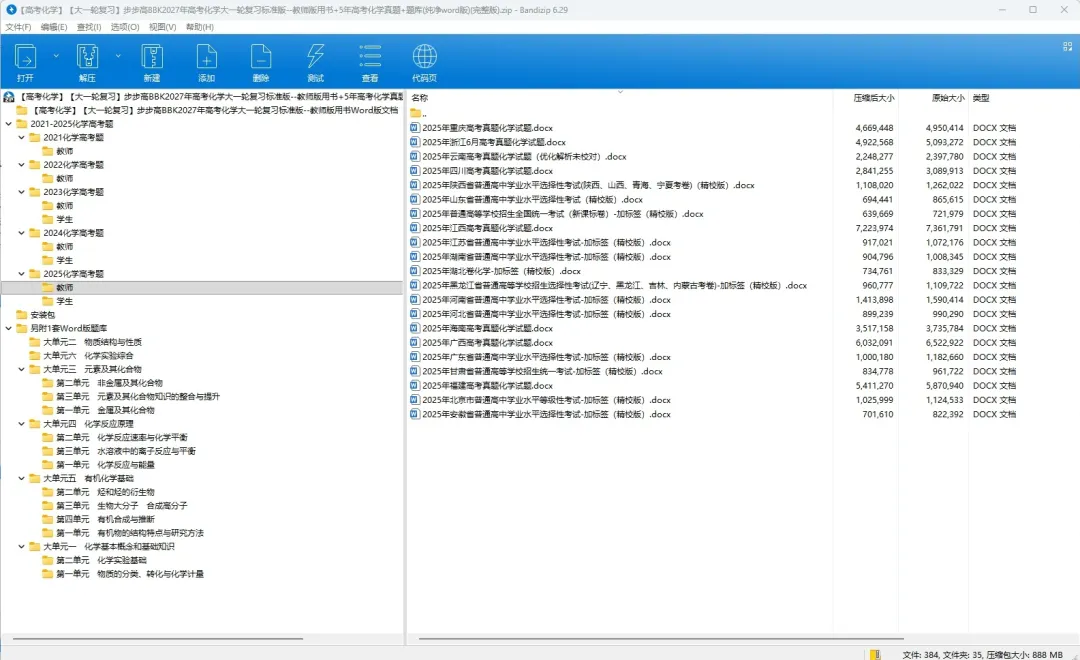
Task: Open the 文件(F) menu
Action: 18,27
